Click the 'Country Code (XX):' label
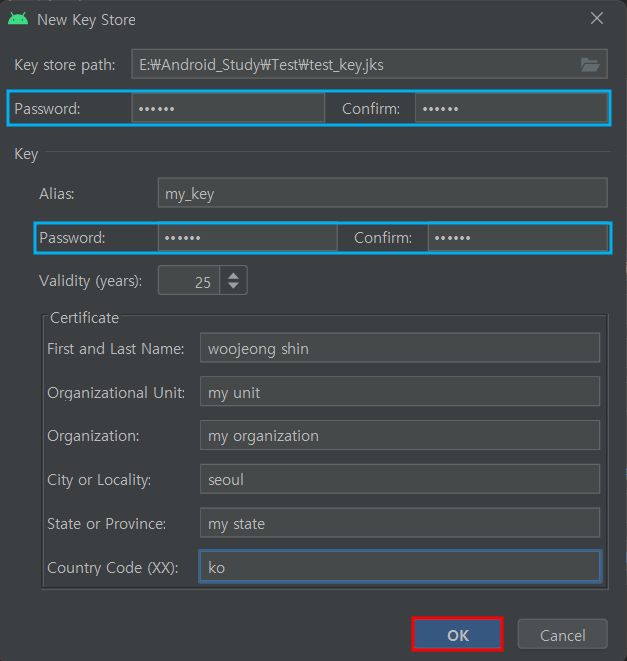Image resolution: width=627 pixels, height=661 pixels. coord(113,568)
